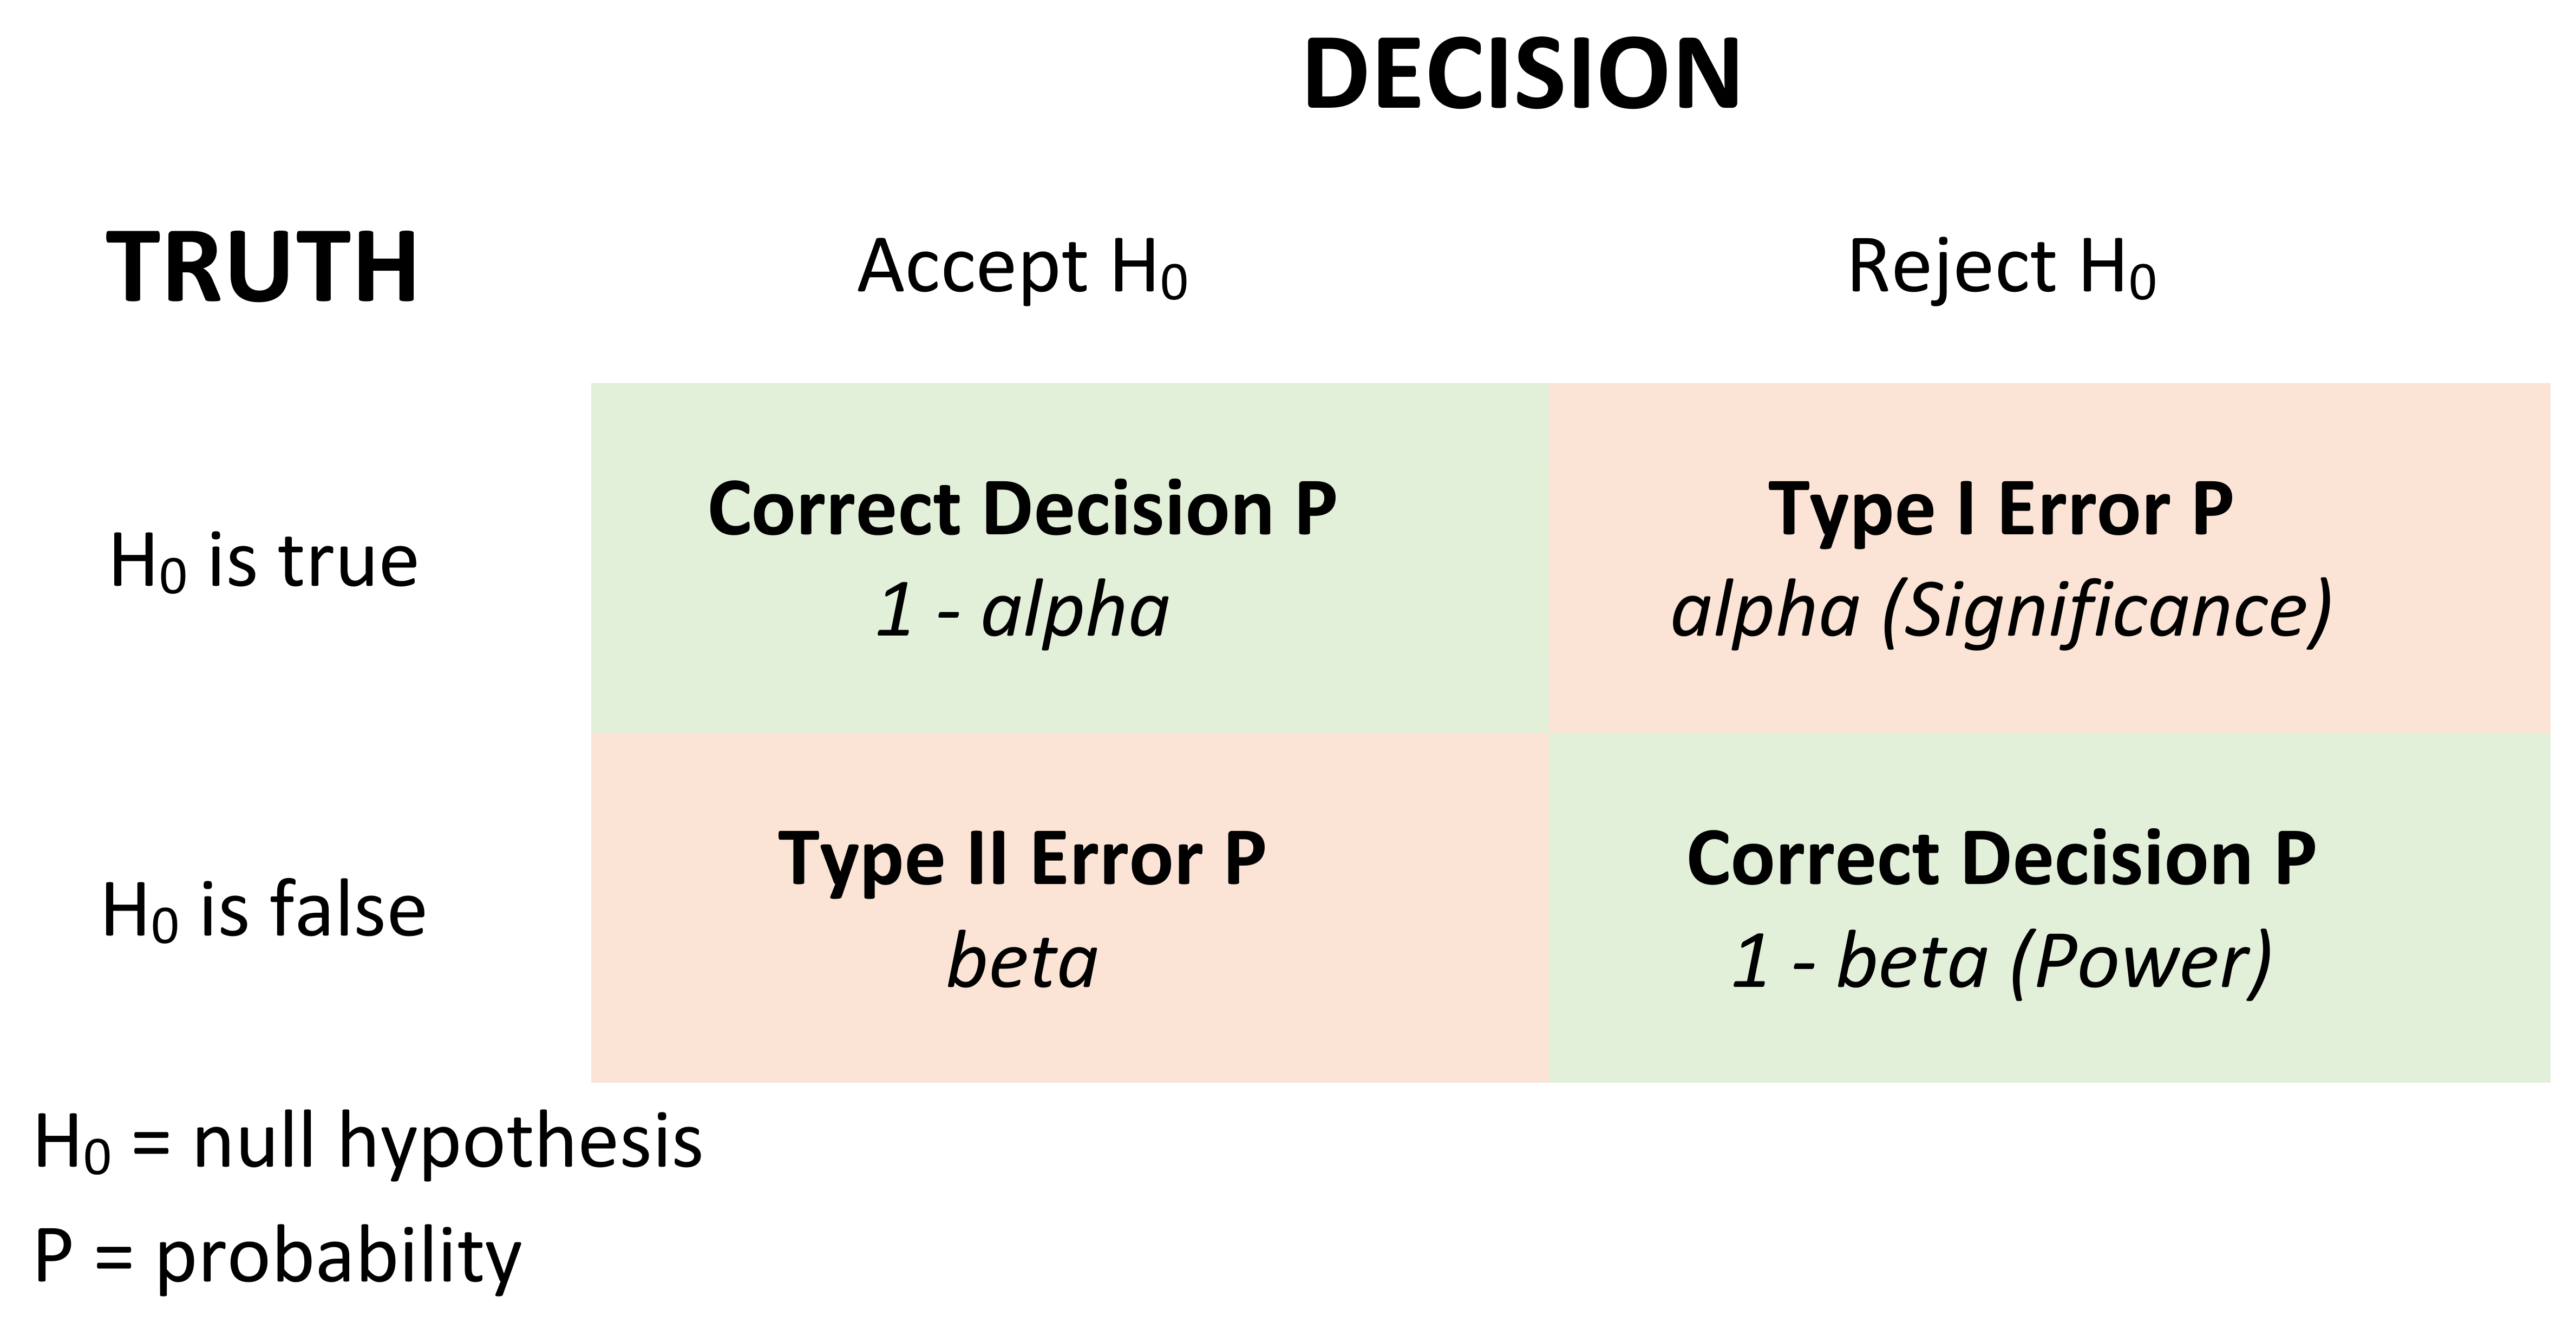Select the Accept H0 column header
Image resolution: width=2576 pixels, height=1342 pixels.
[x=1022, y=268]
